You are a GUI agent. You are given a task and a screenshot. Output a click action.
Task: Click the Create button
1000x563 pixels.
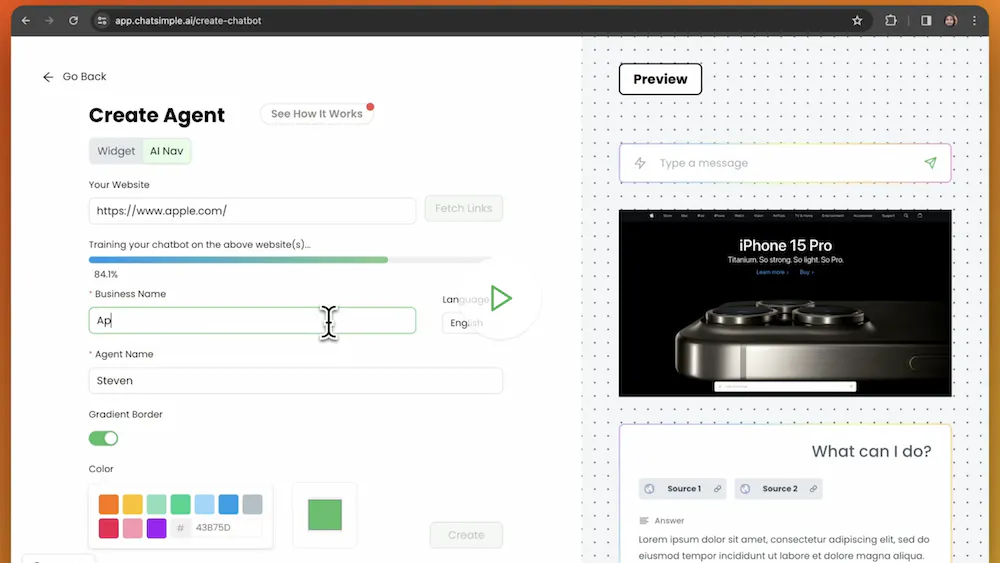pos(466,535)
